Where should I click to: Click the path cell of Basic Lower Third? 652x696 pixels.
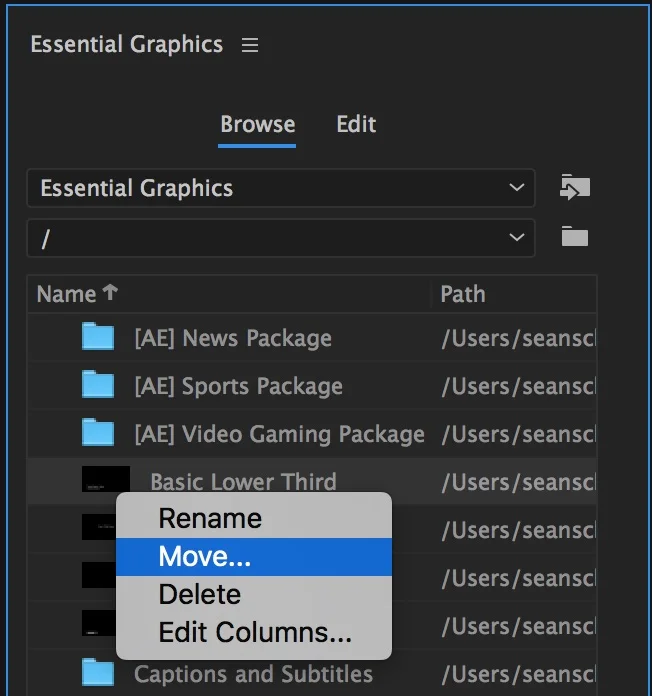coord(518,482)
